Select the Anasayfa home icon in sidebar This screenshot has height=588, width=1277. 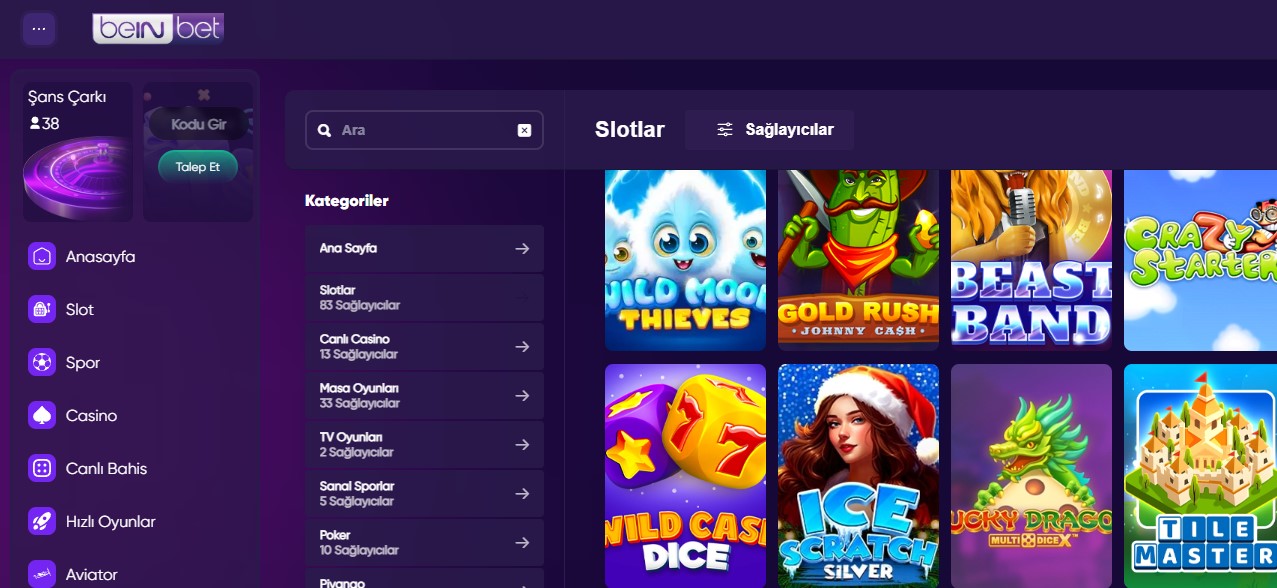pyautogui.click(x=41, y=256)
